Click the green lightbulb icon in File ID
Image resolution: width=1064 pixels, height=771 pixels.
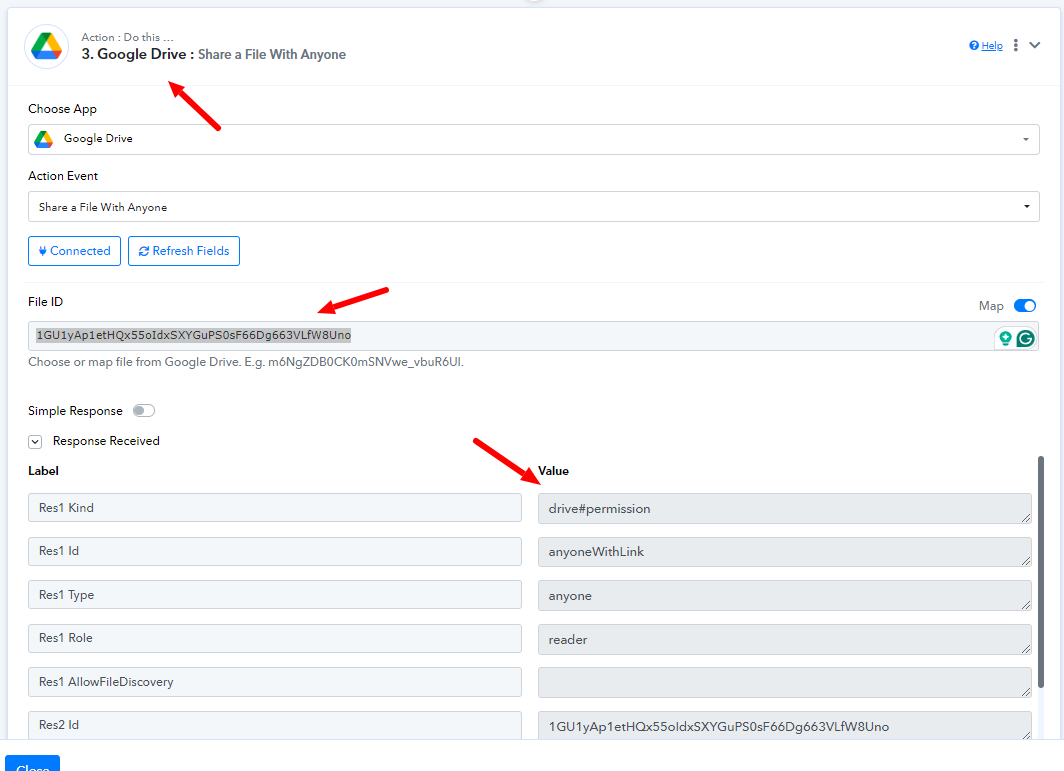[x=1005, y=338]
